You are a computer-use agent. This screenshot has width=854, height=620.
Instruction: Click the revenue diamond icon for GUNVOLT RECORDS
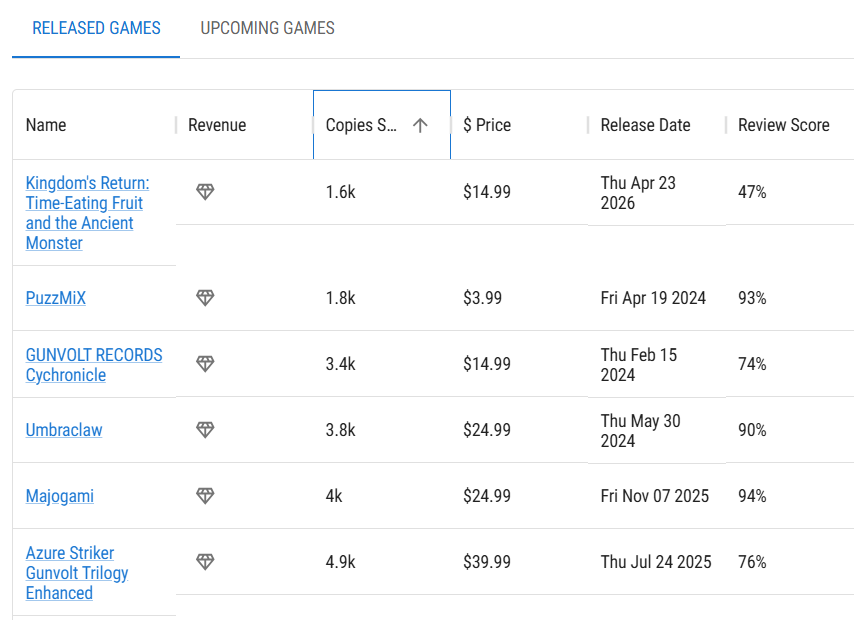coord(205,363)
